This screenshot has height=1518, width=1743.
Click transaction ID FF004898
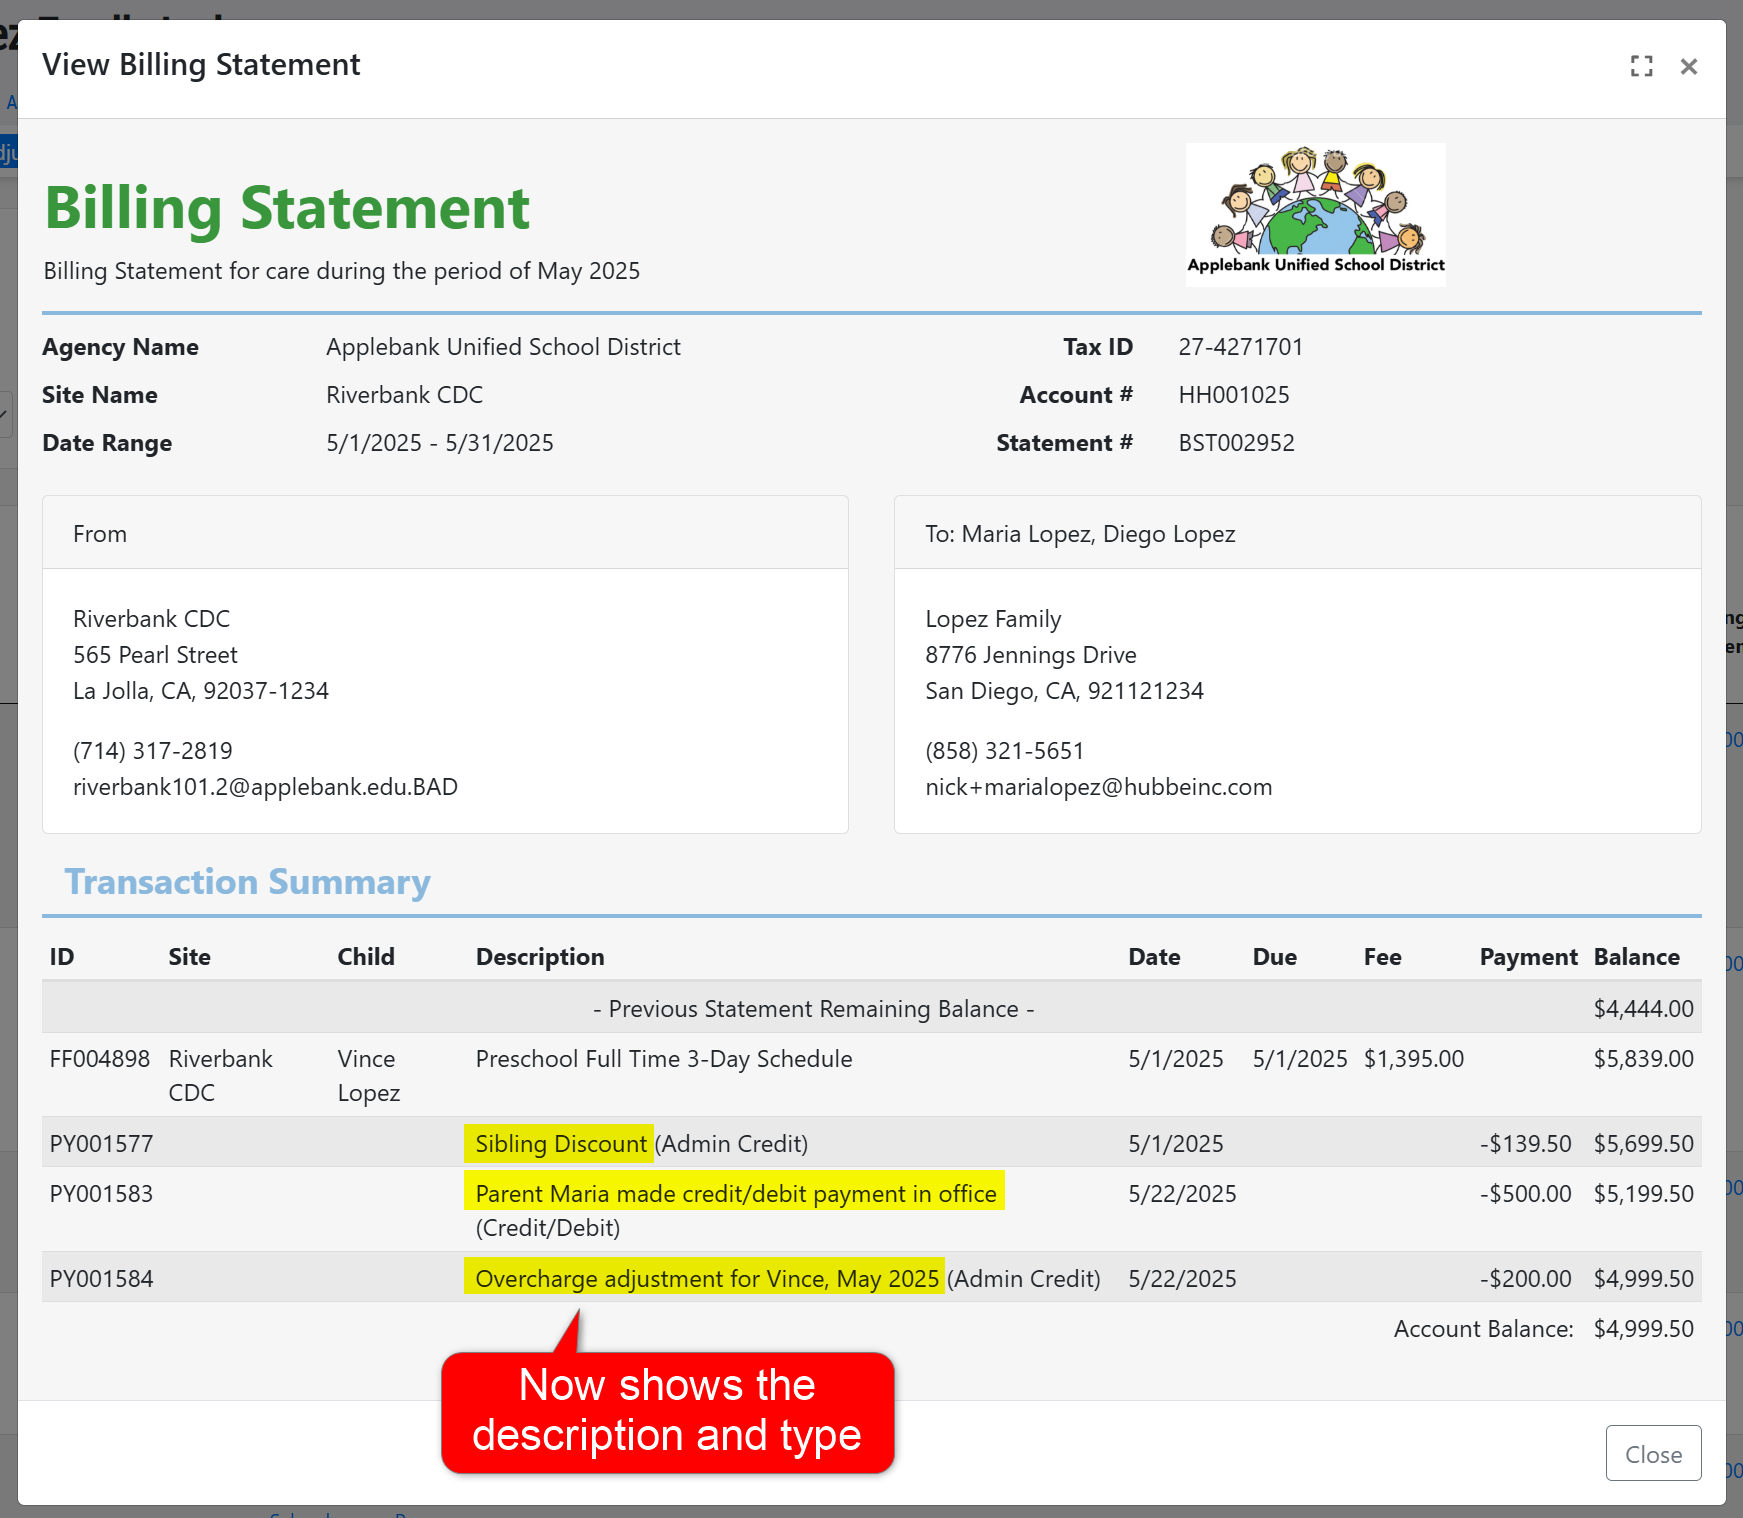coord(99,1059)
